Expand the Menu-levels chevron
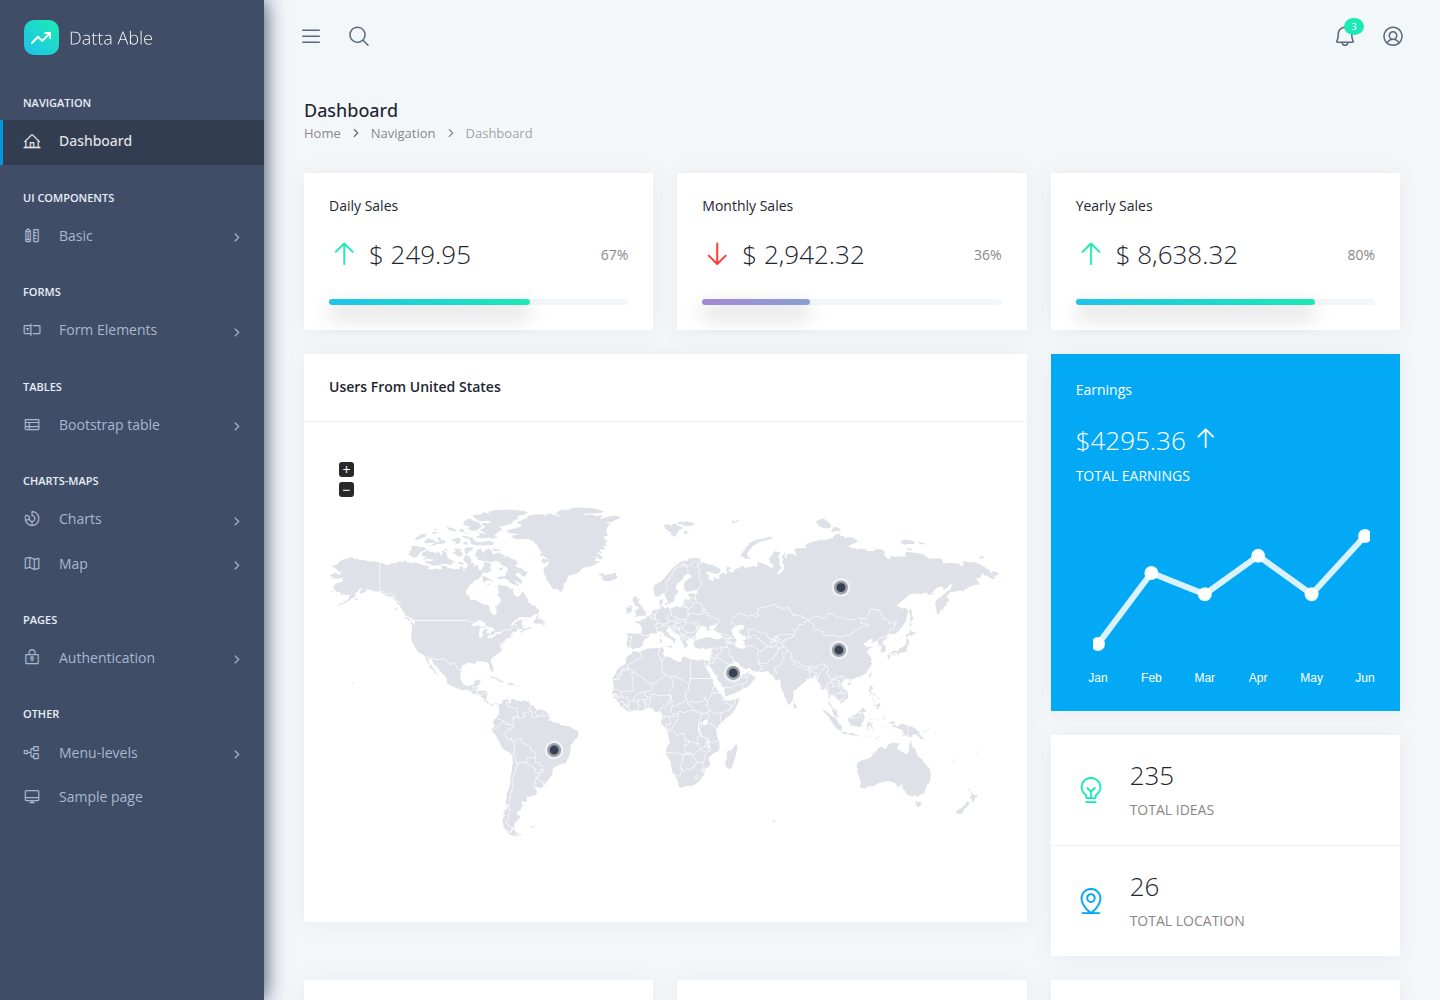Viewport: 1440px width, 1000px height. (237, 754)
